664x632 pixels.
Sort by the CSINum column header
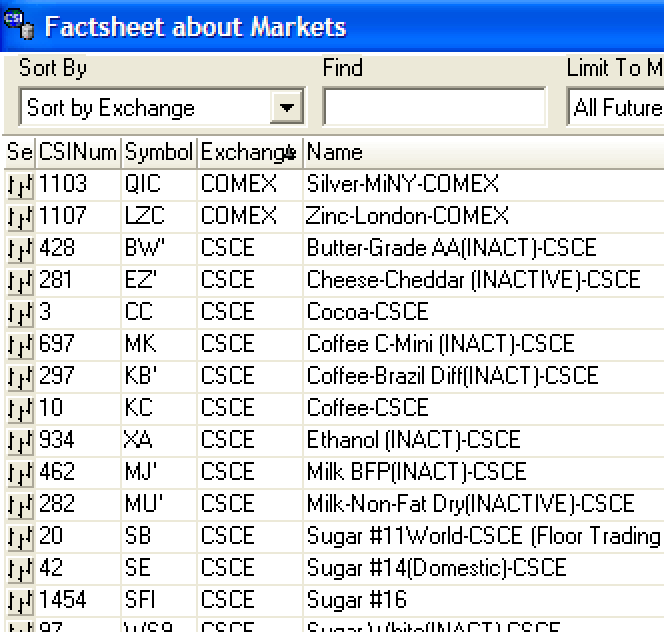pyautogui.click(x=78, y=153)
